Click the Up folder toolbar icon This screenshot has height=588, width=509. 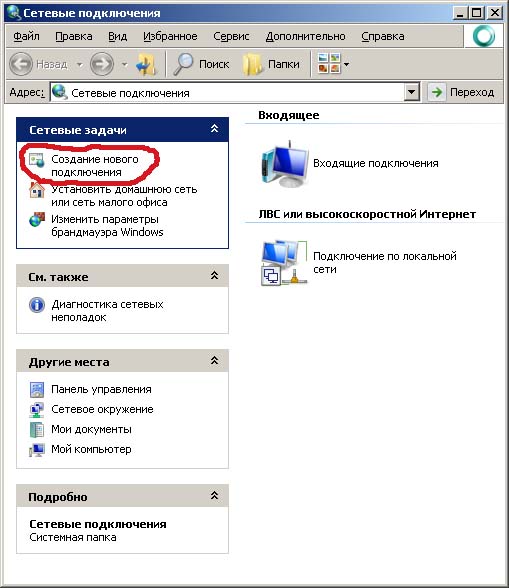point(146,64)
